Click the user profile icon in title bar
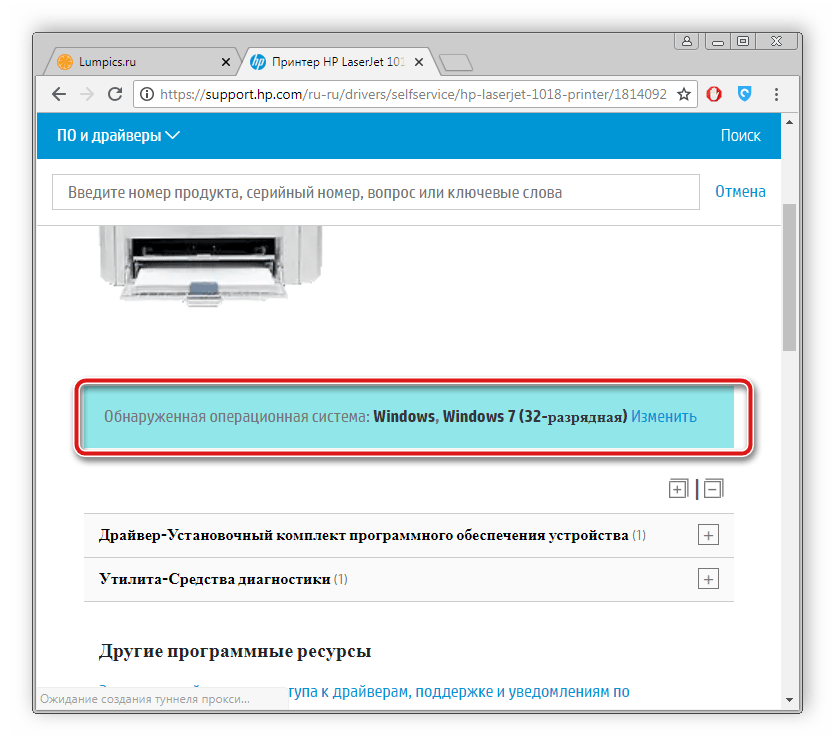This screenshot has width=835, height=746. (686, 41)
